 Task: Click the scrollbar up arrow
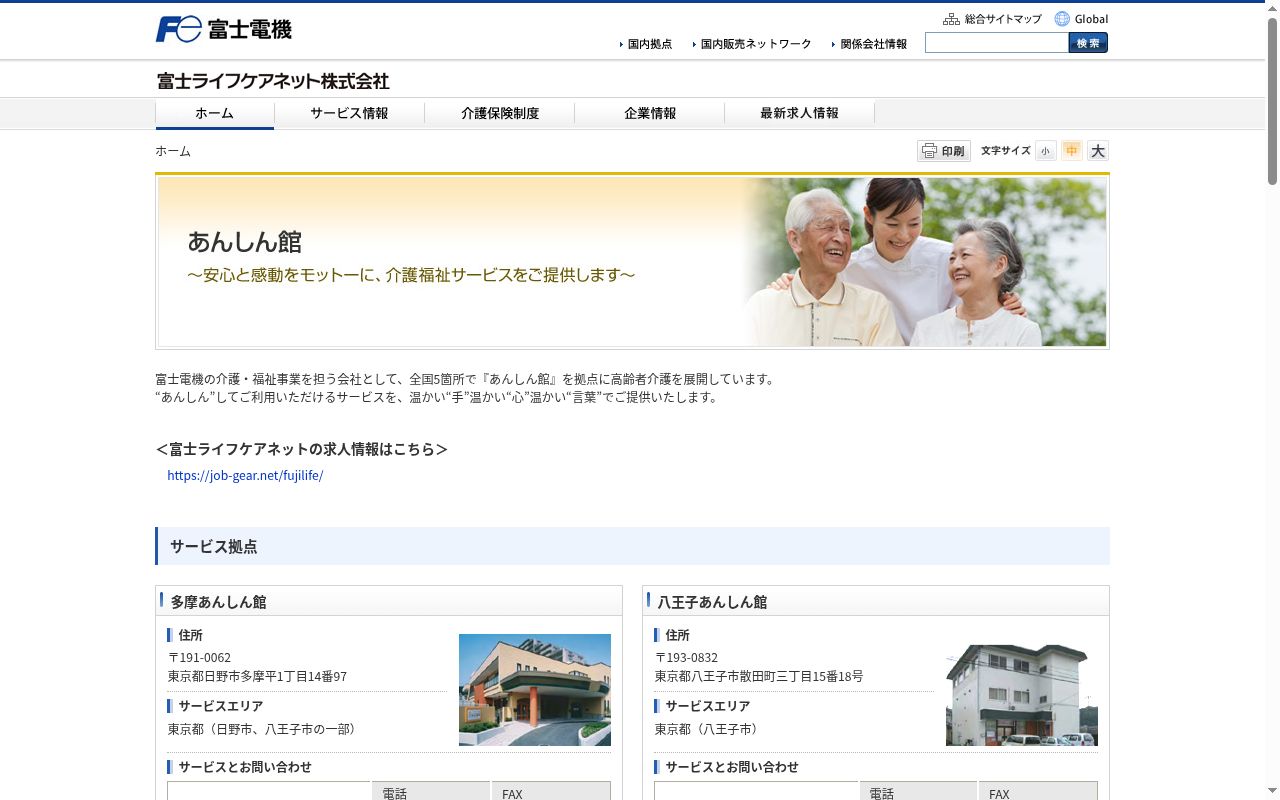(1272, 8)
